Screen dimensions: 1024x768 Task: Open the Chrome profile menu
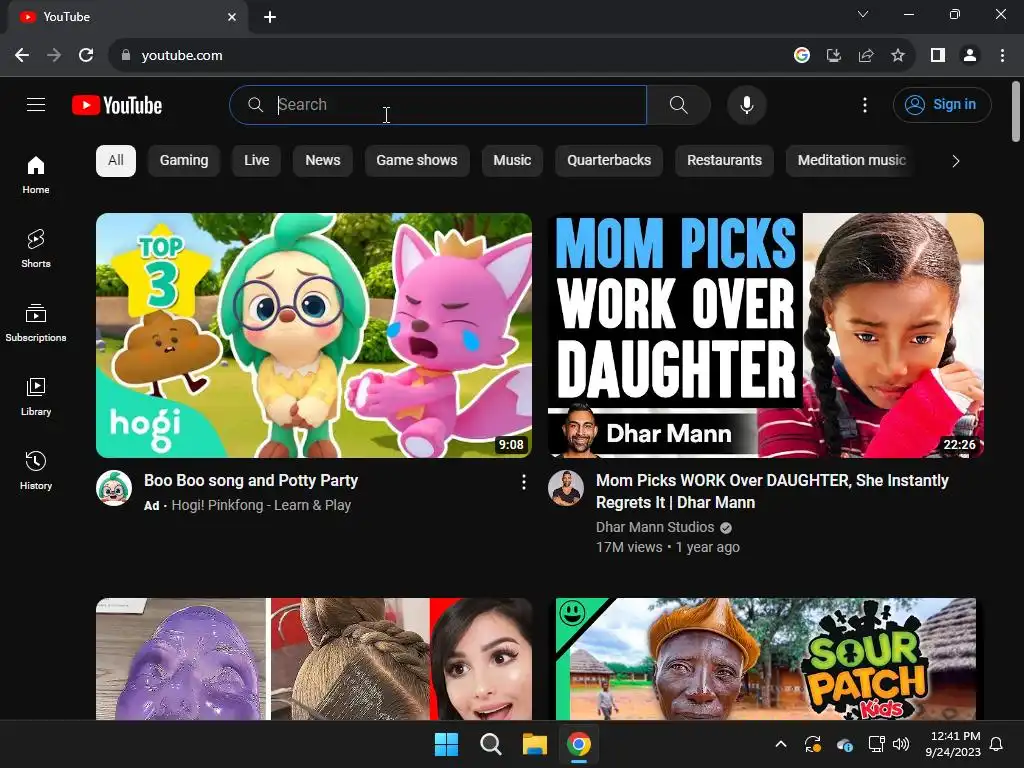pos(970,56)
